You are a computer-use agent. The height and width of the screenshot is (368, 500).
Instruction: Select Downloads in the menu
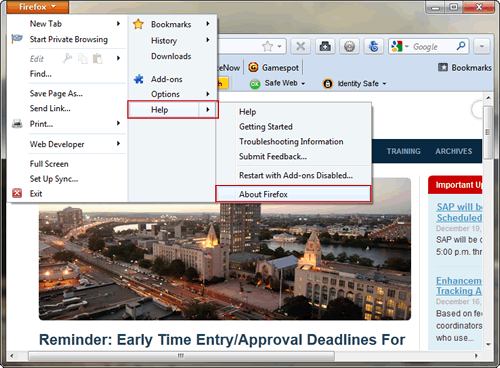coord(171,56)
